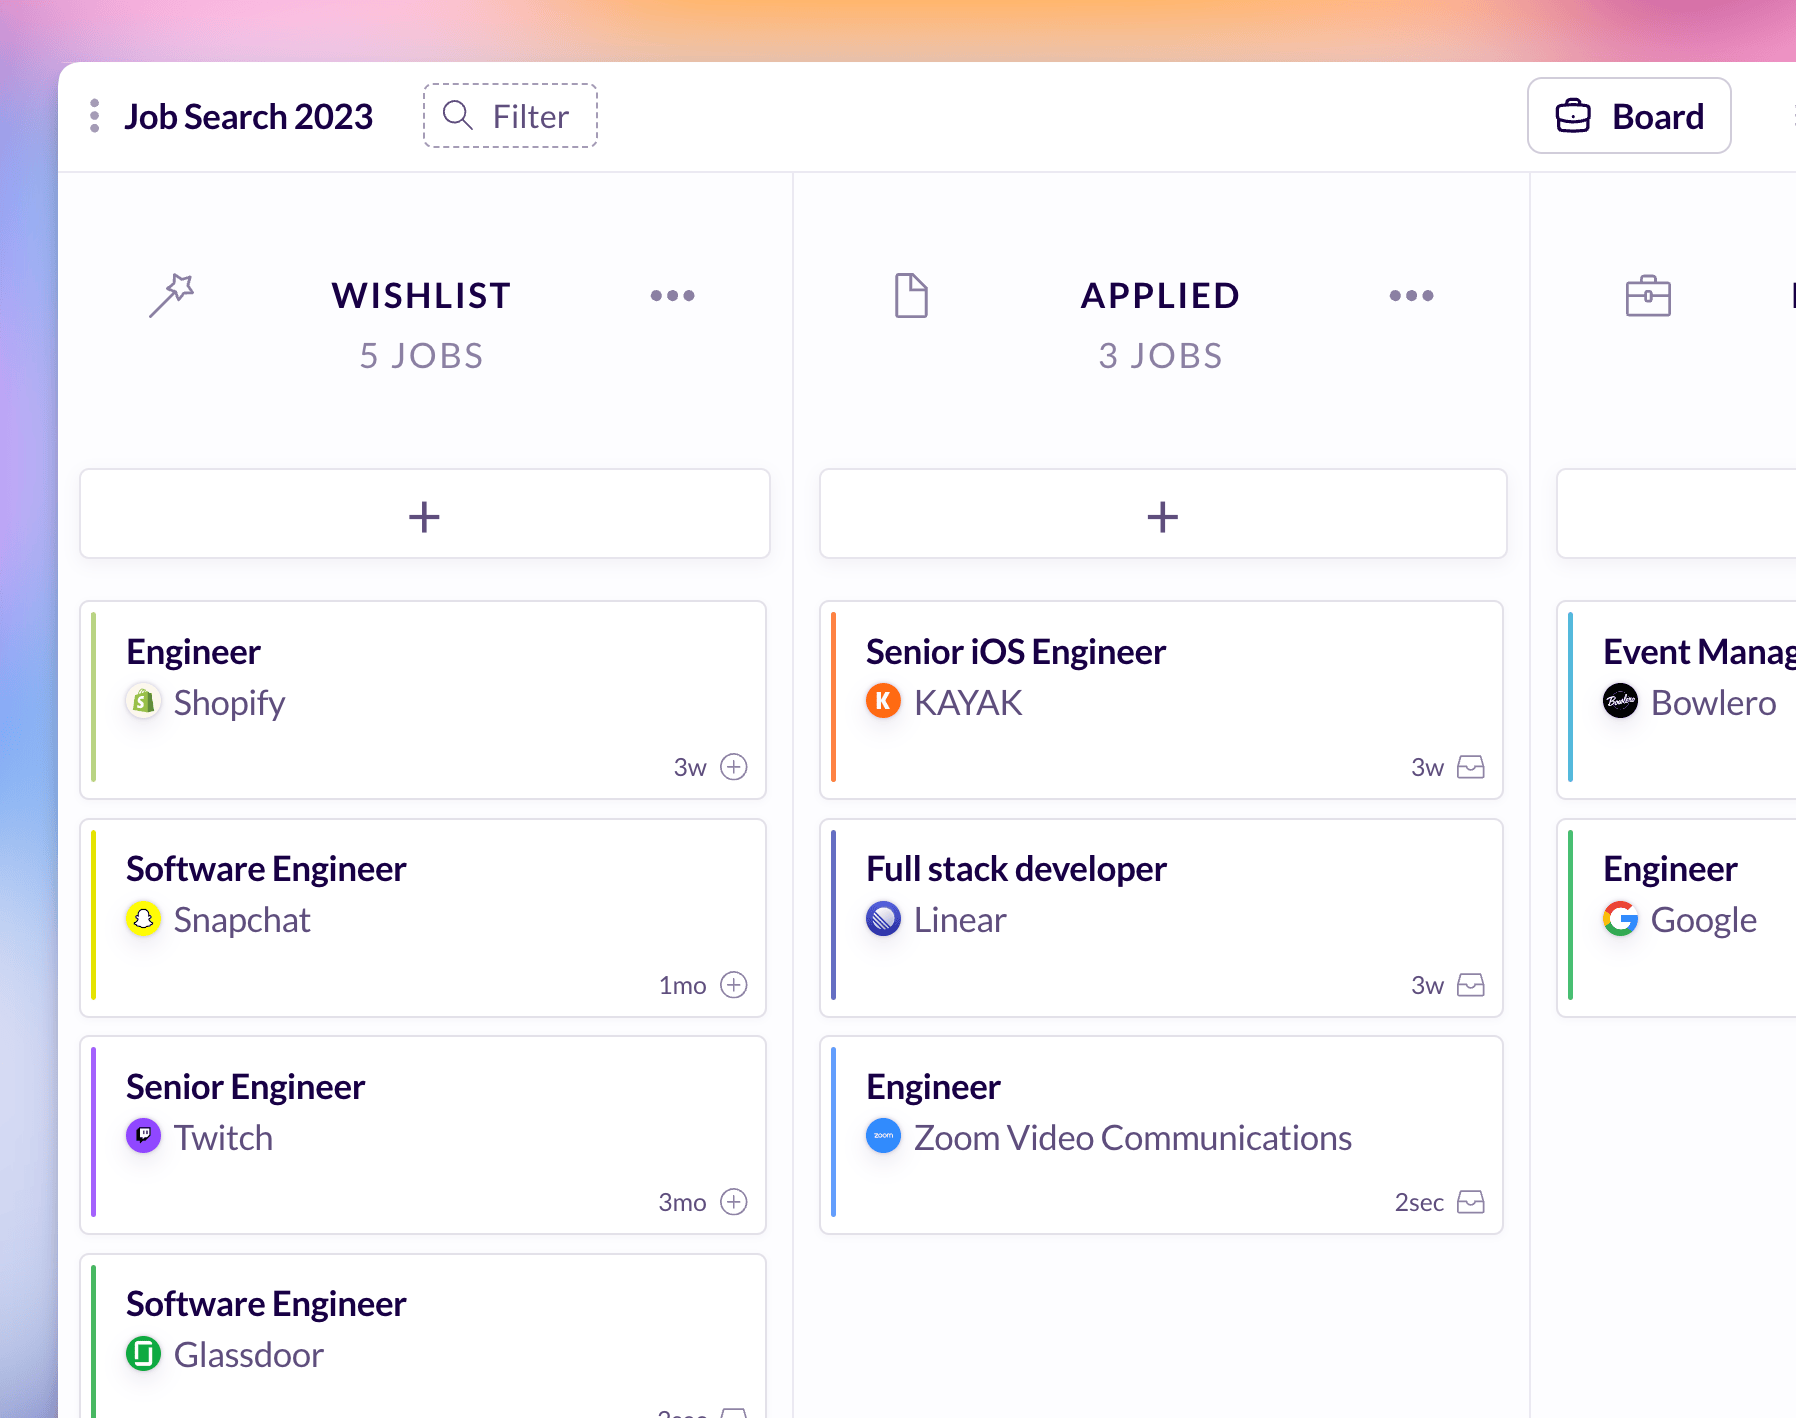Add a new job to Wishlist
This screenshot has height=1418, width=1796.
pyautogui.click(x=425, y=514)
